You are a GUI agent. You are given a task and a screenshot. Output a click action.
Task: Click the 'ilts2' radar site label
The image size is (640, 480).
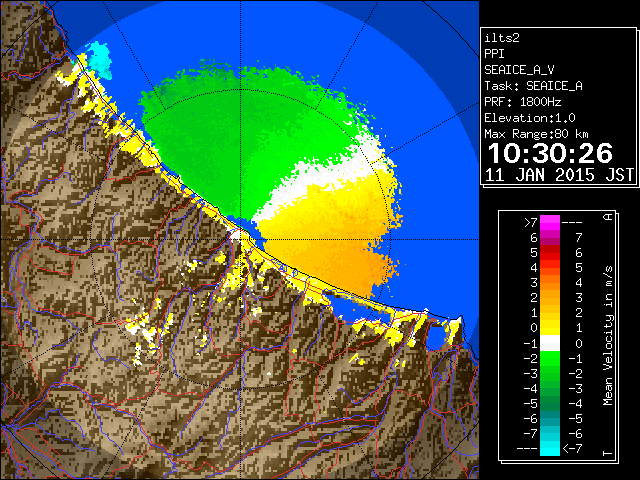502,38
